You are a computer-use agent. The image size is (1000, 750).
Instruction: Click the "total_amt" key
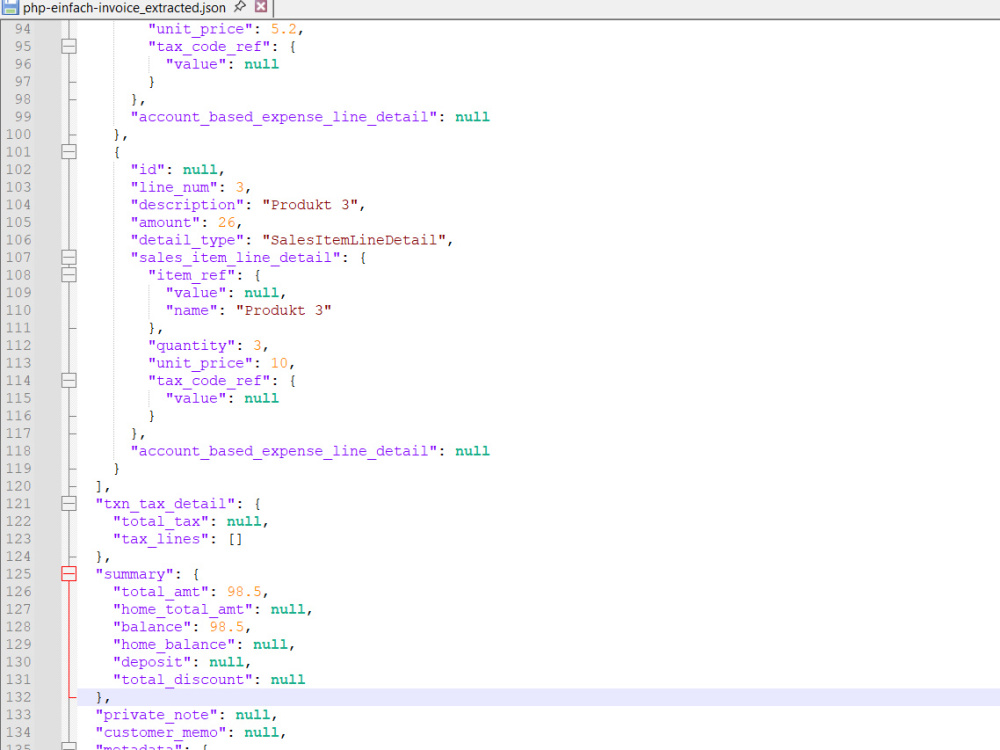click(161, 592)
